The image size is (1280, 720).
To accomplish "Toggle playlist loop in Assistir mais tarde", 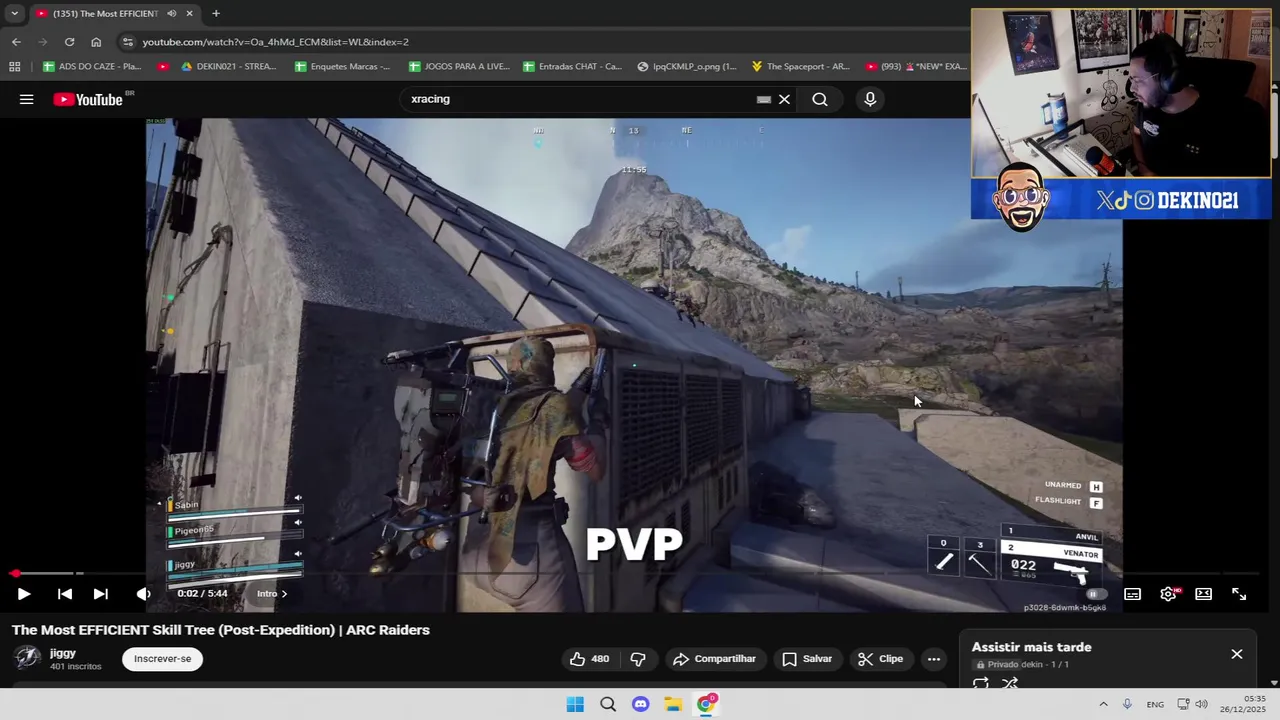I will click(981, 684).
